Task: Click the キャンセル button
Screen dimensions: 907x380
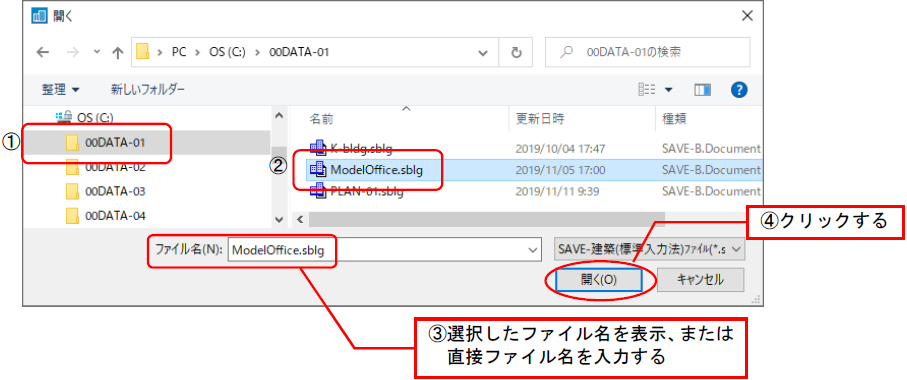Action: (700, 280)
